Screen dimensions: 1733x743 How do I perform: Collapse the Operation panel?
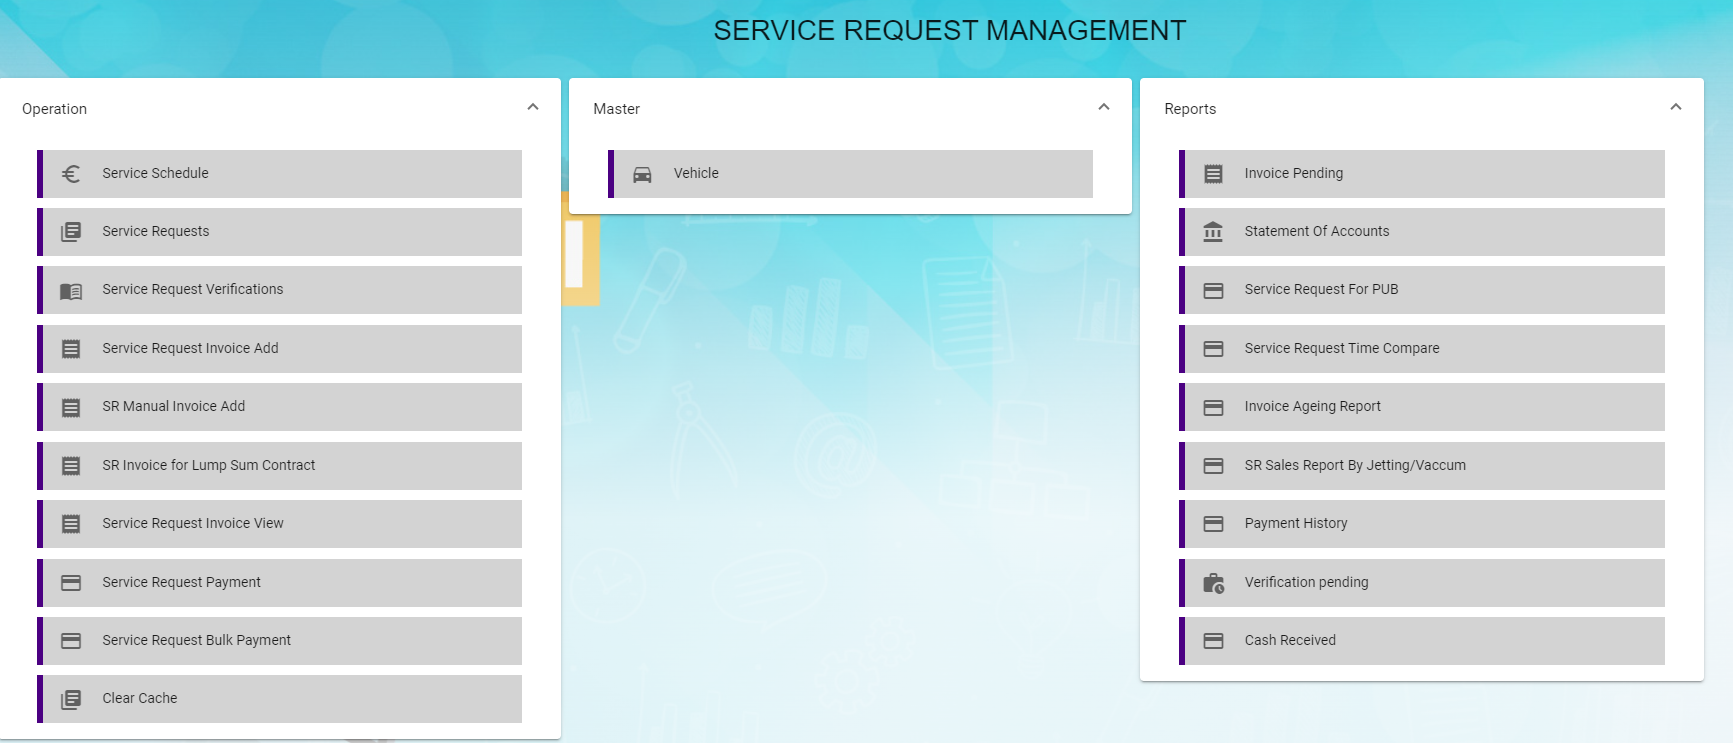[x=533, y=107]
